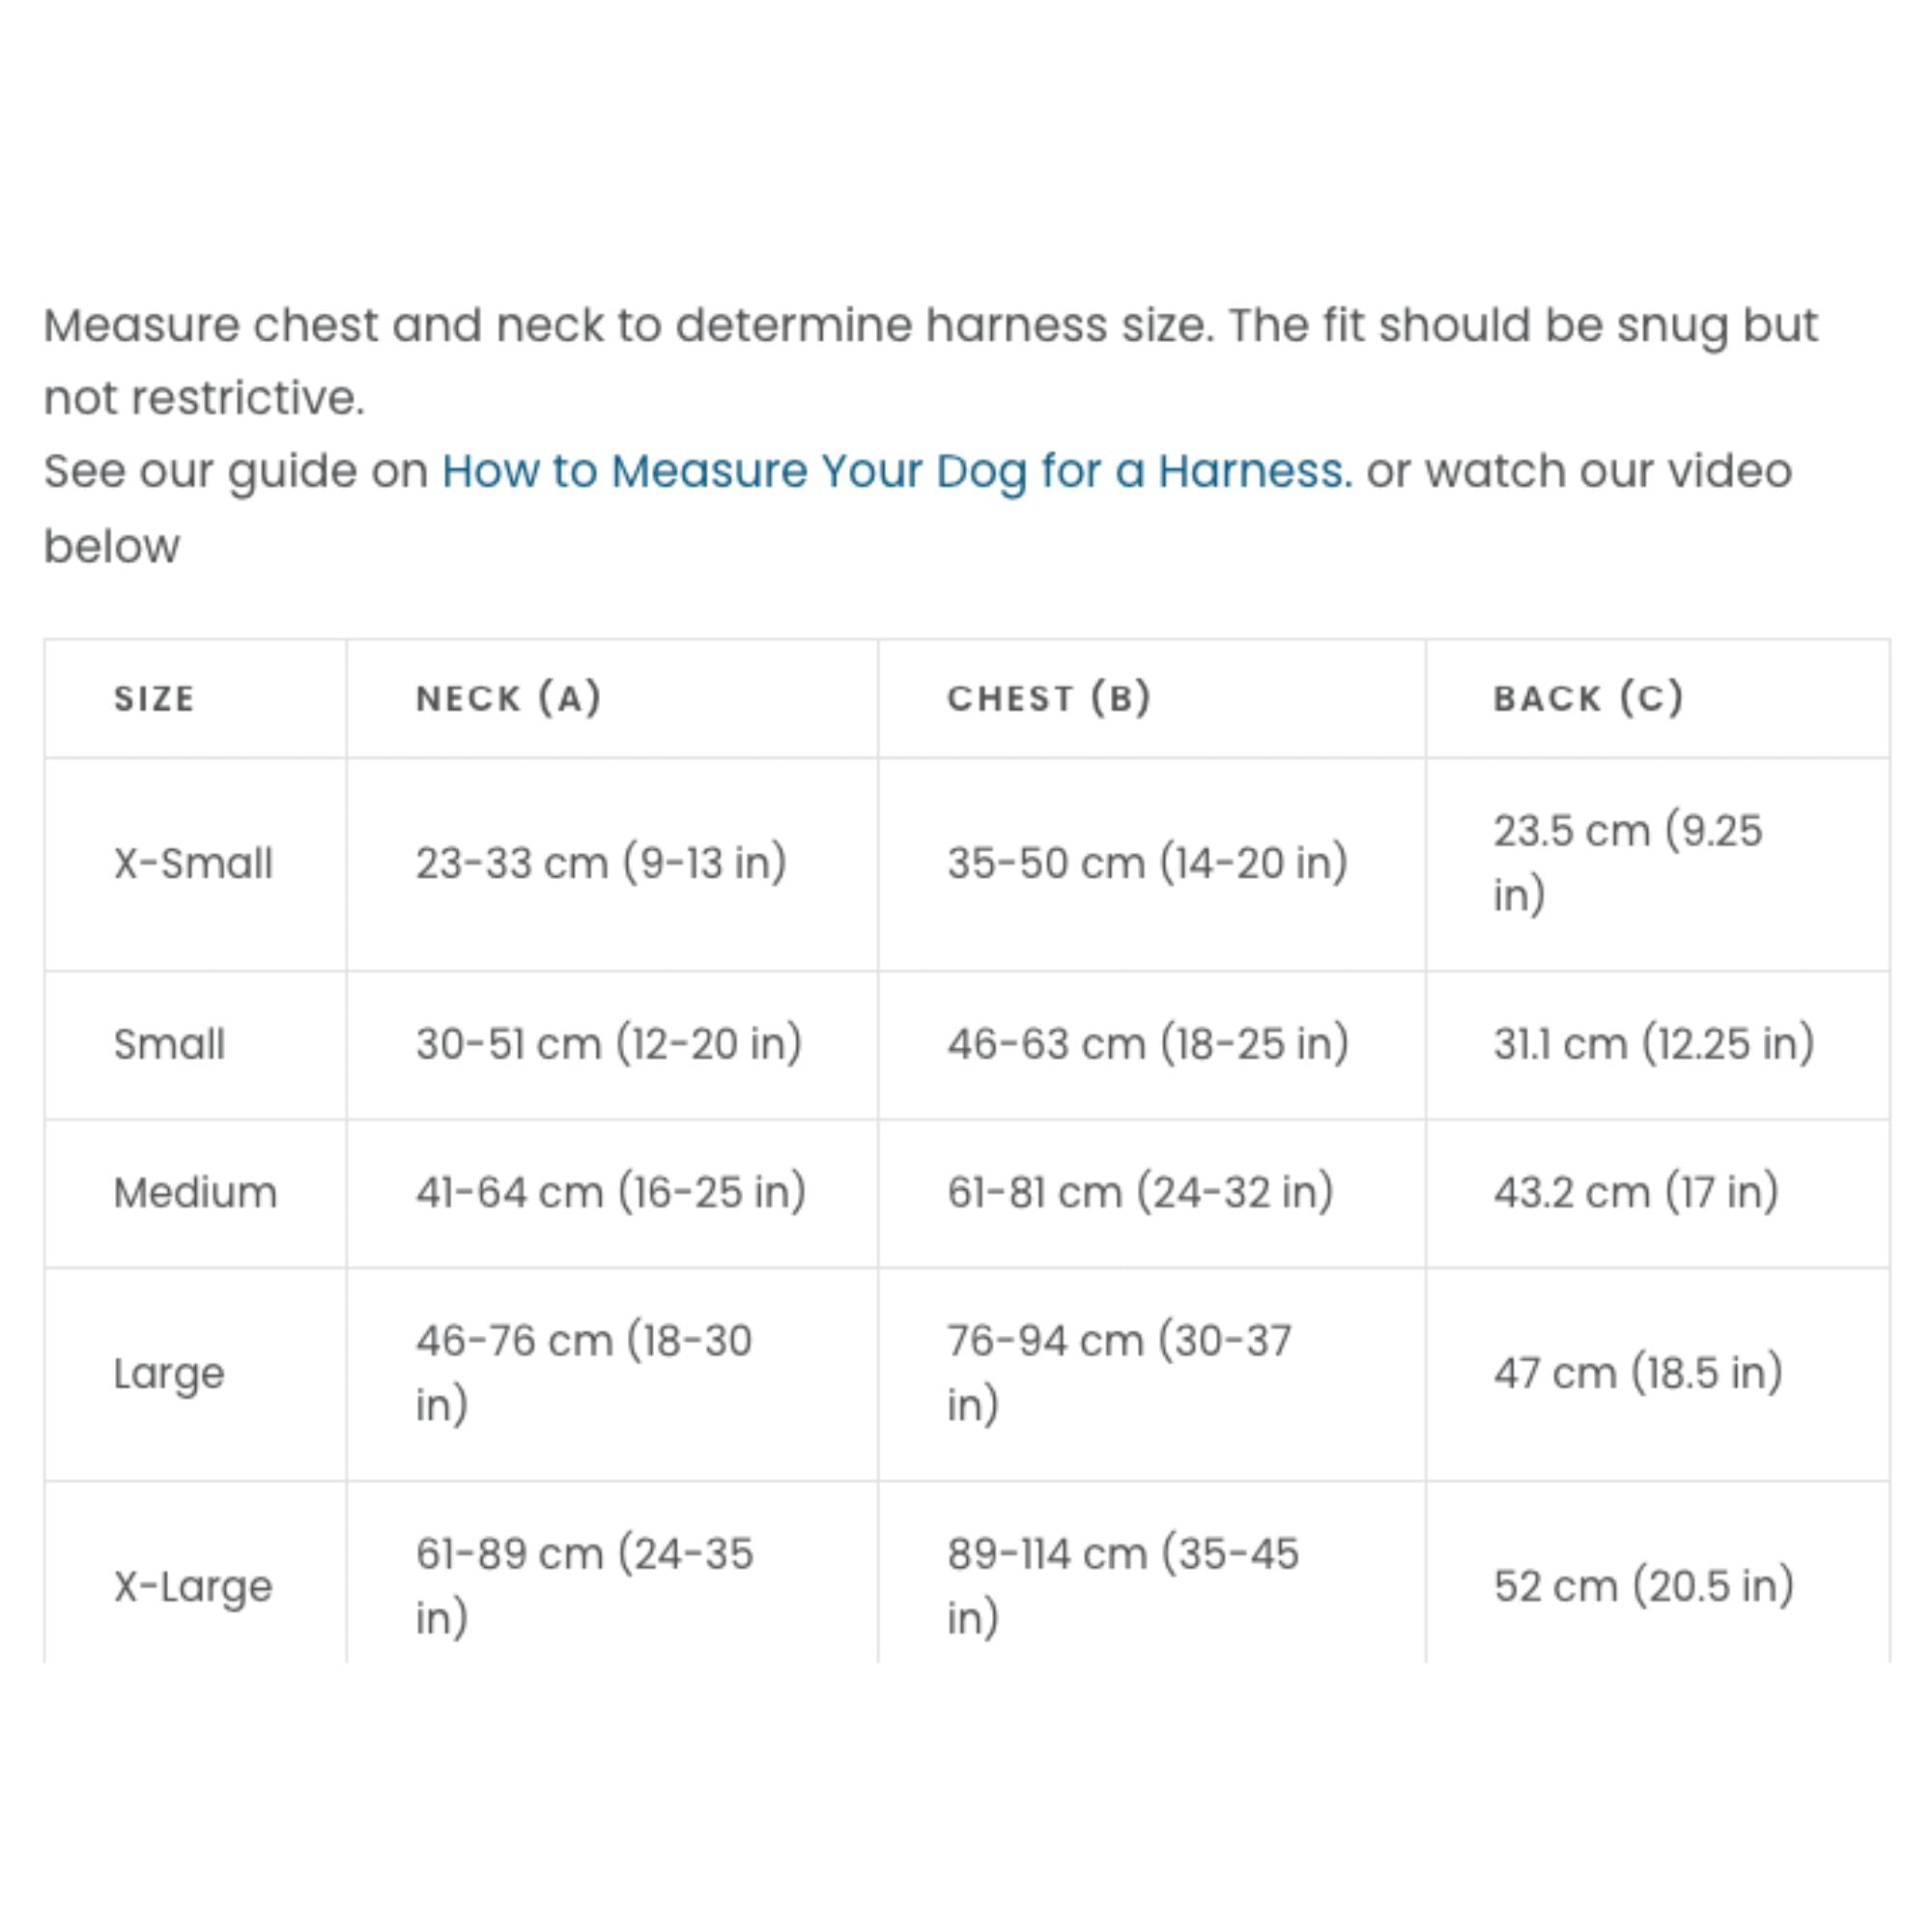Select the Large size row label
This screenshot has height=1932, width=1932.
pos(169,1373)
